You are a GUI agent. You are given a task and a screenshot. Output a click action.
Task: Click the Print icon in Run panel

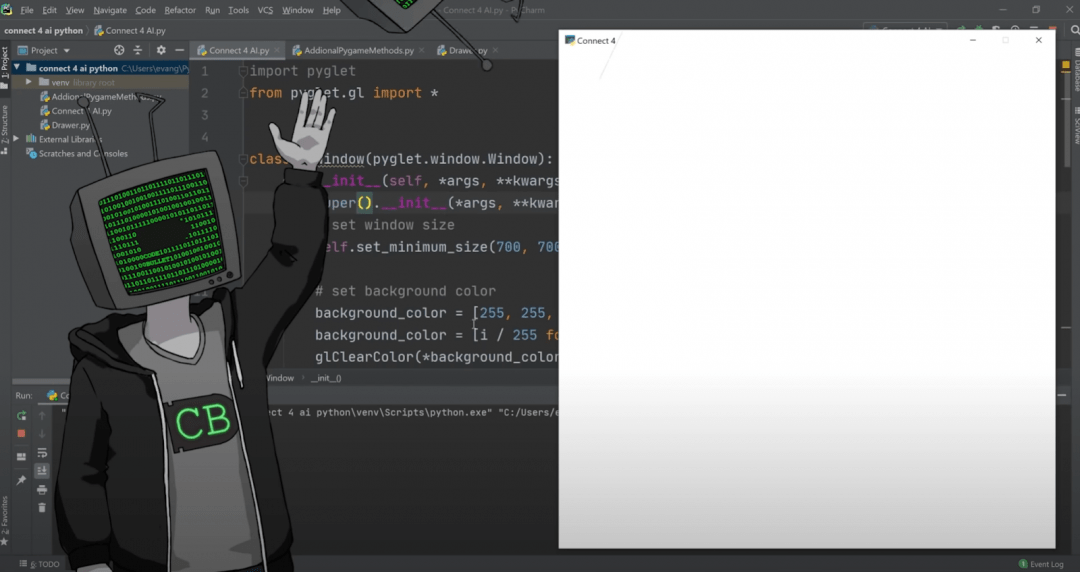(x=42, y=489)
